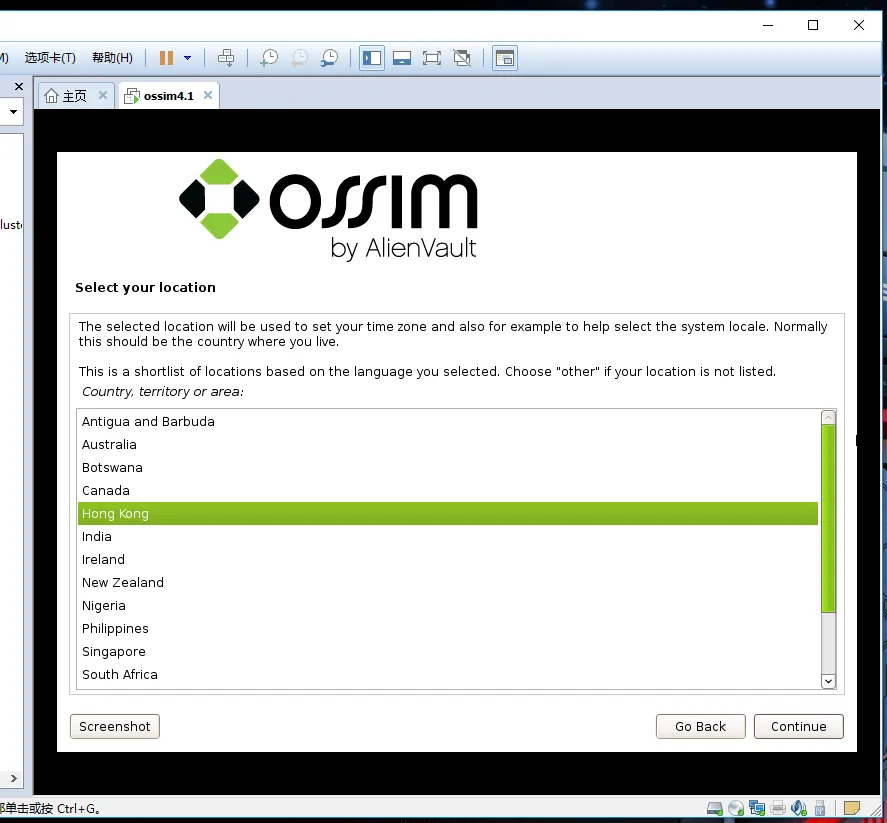
Task: Toggle the console view icon in the toolbar
Action: click(505, 58)
